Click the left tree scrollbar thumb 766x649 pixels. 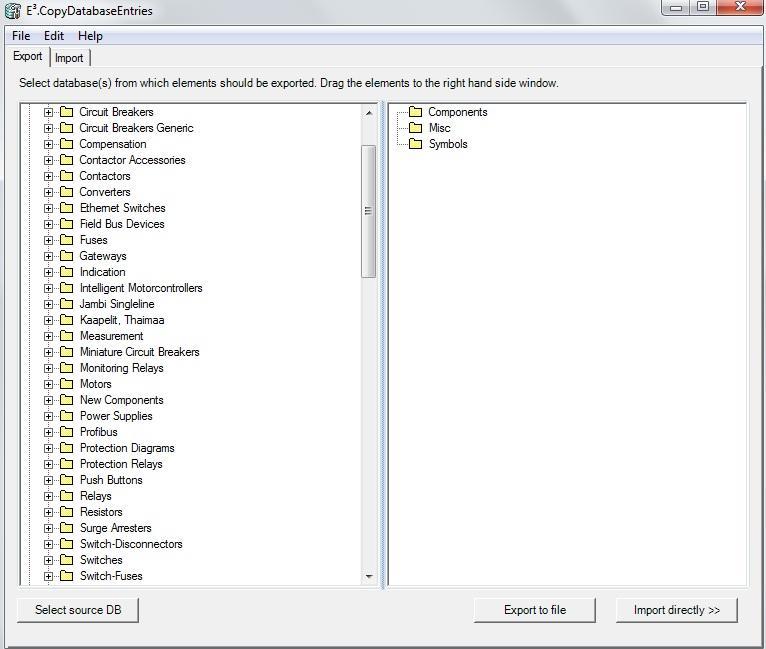click(368, 211)
